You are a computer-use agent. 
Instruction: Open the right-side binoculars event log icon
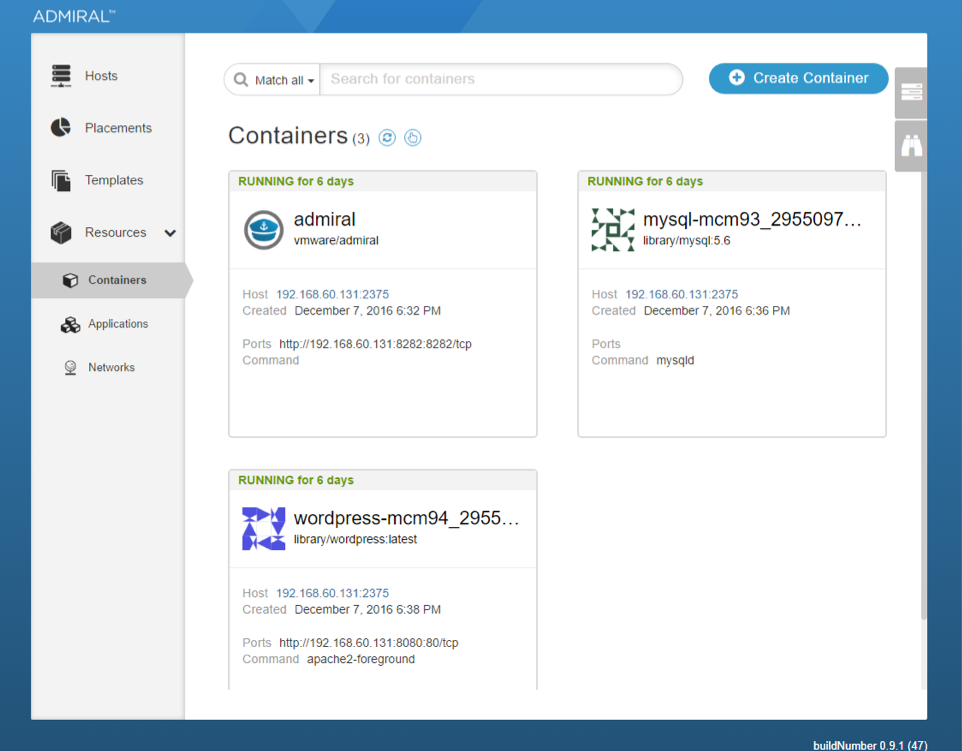[x=911, y=146]
